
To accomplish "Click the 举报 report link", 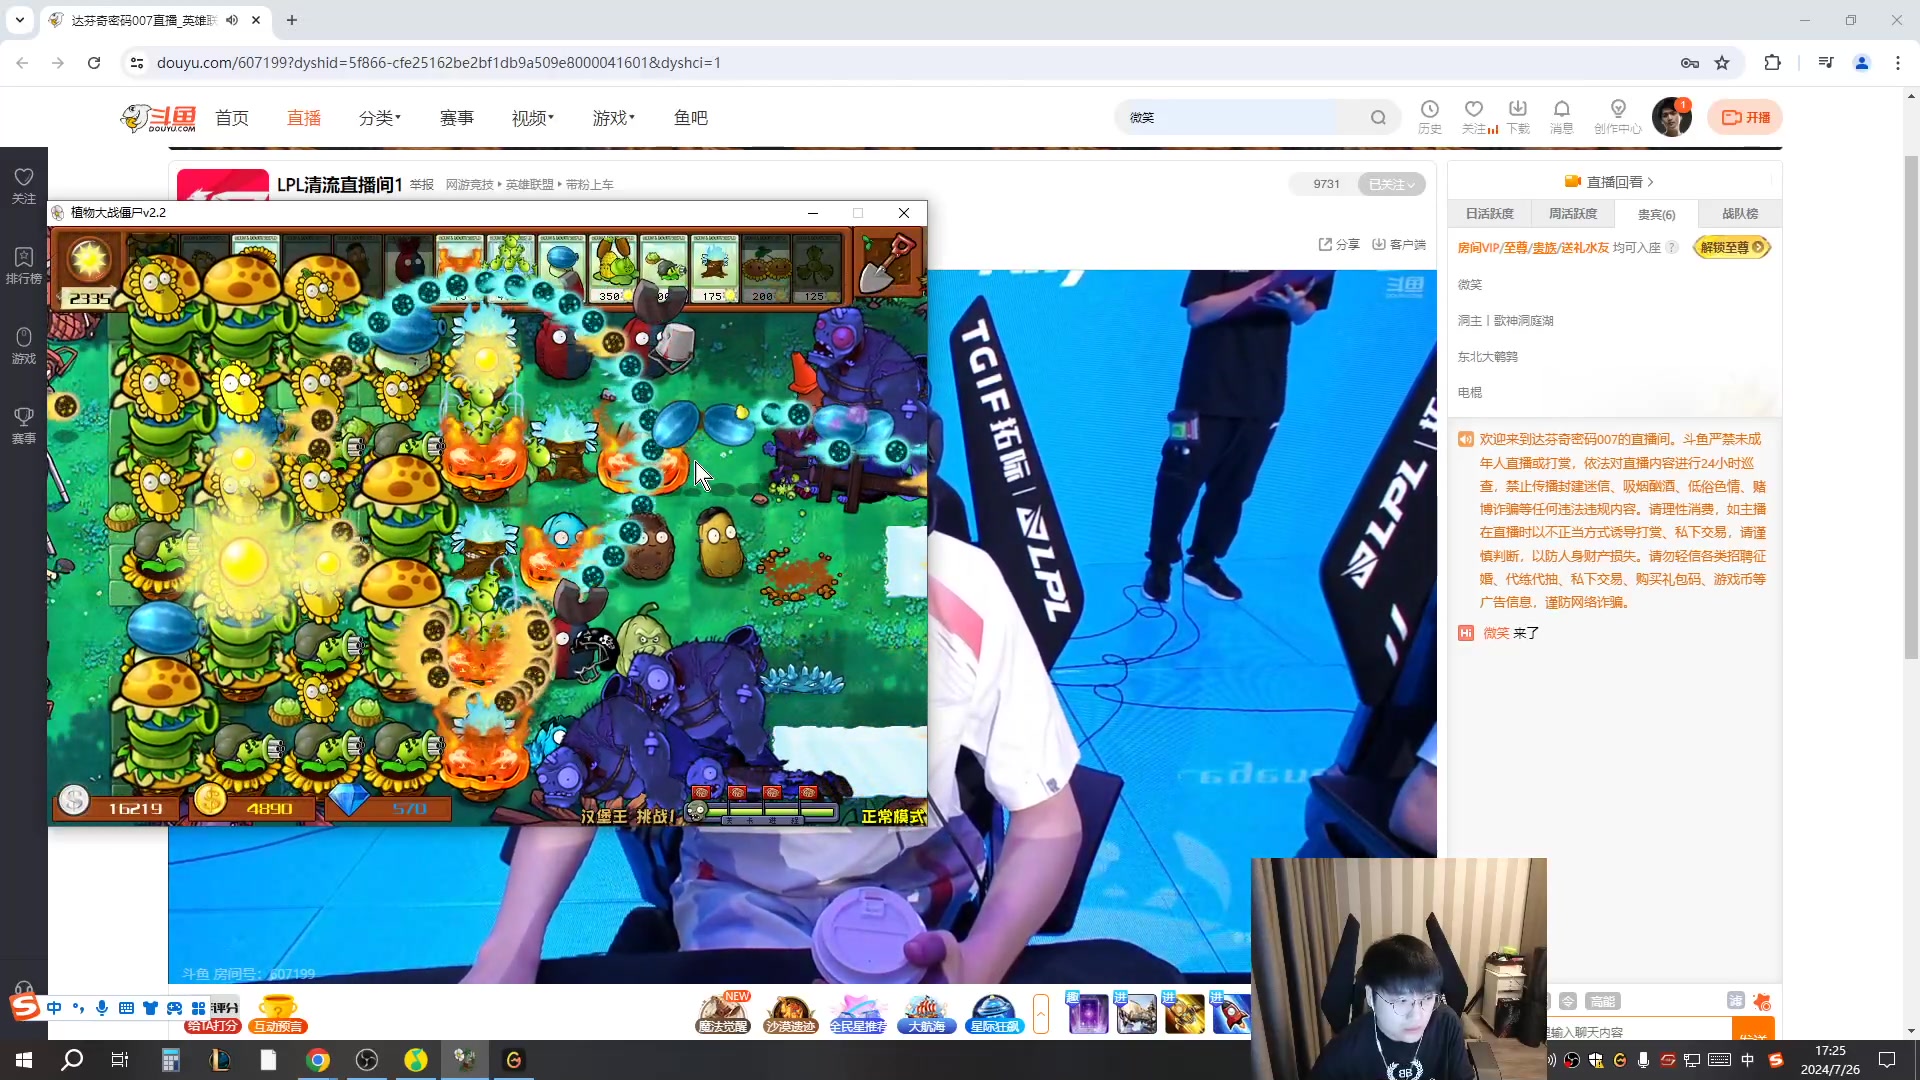I will (x=422, y=185).
